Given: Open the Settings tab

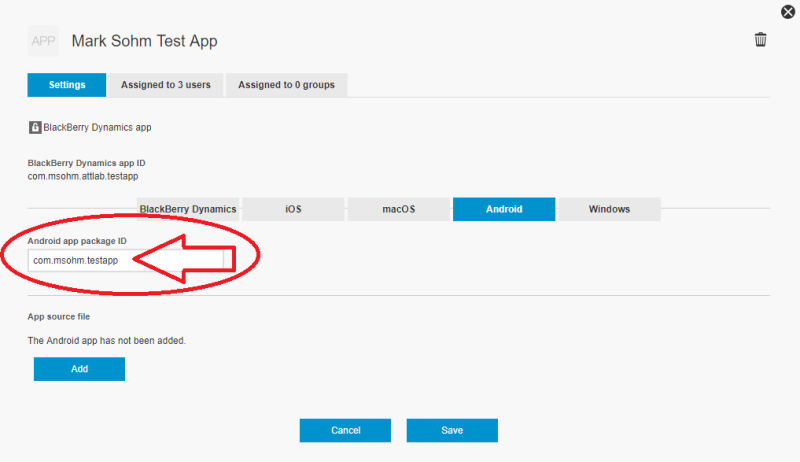Looking at the screenshot, I should (x=67, y=85).
